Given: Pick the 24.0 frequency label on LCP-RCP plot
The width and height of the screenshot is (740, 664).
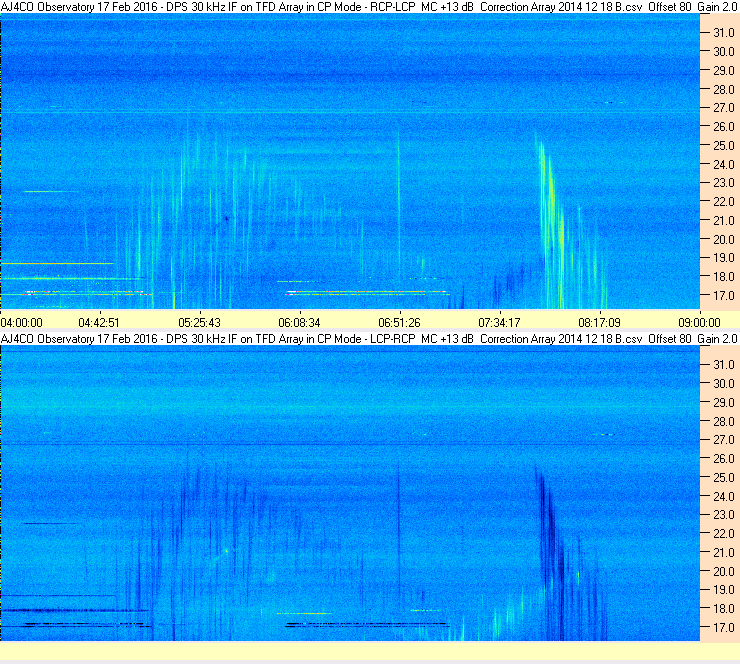Looking at the screenshot, I should 724,496.
